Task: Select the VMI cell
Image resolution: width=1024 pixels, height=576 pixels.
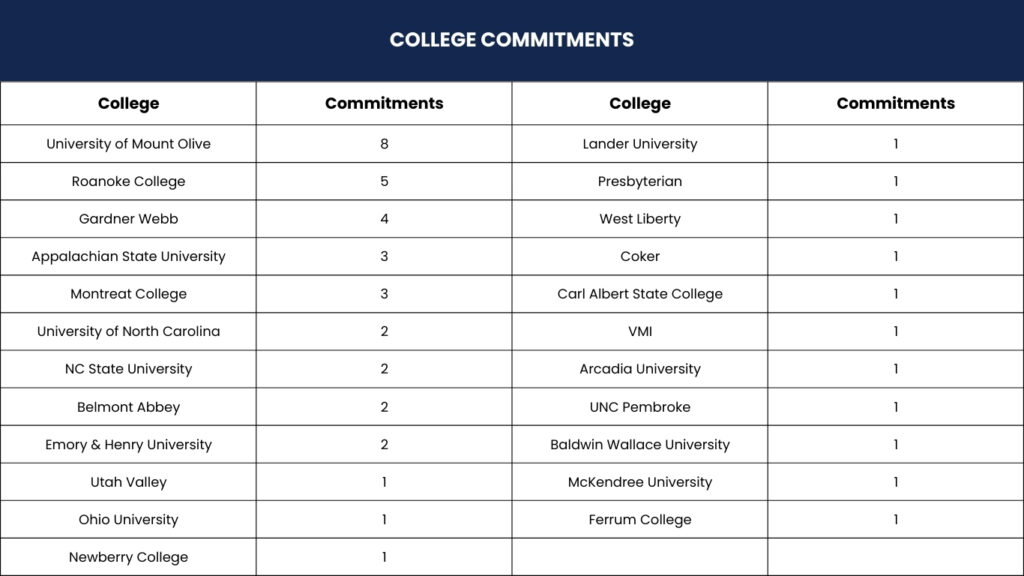Action: 640,332
